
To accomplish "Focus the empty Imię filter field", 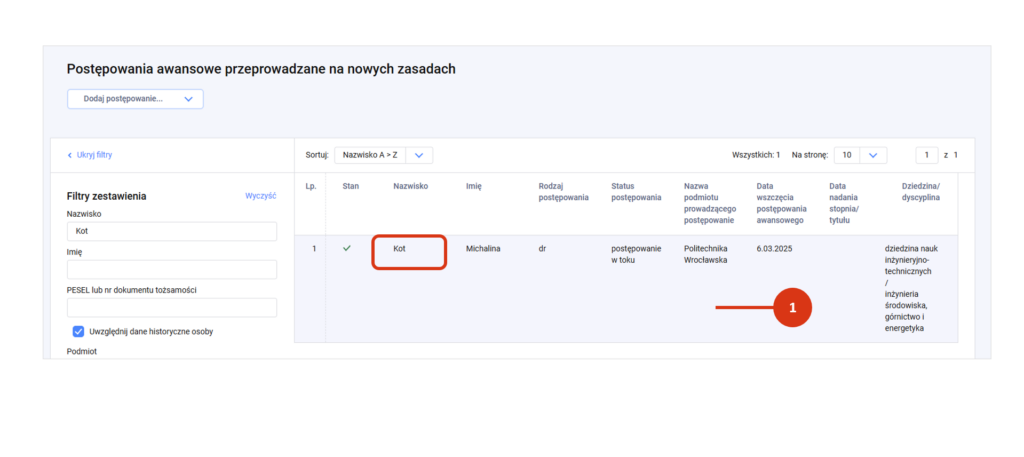I will point(171,270).
